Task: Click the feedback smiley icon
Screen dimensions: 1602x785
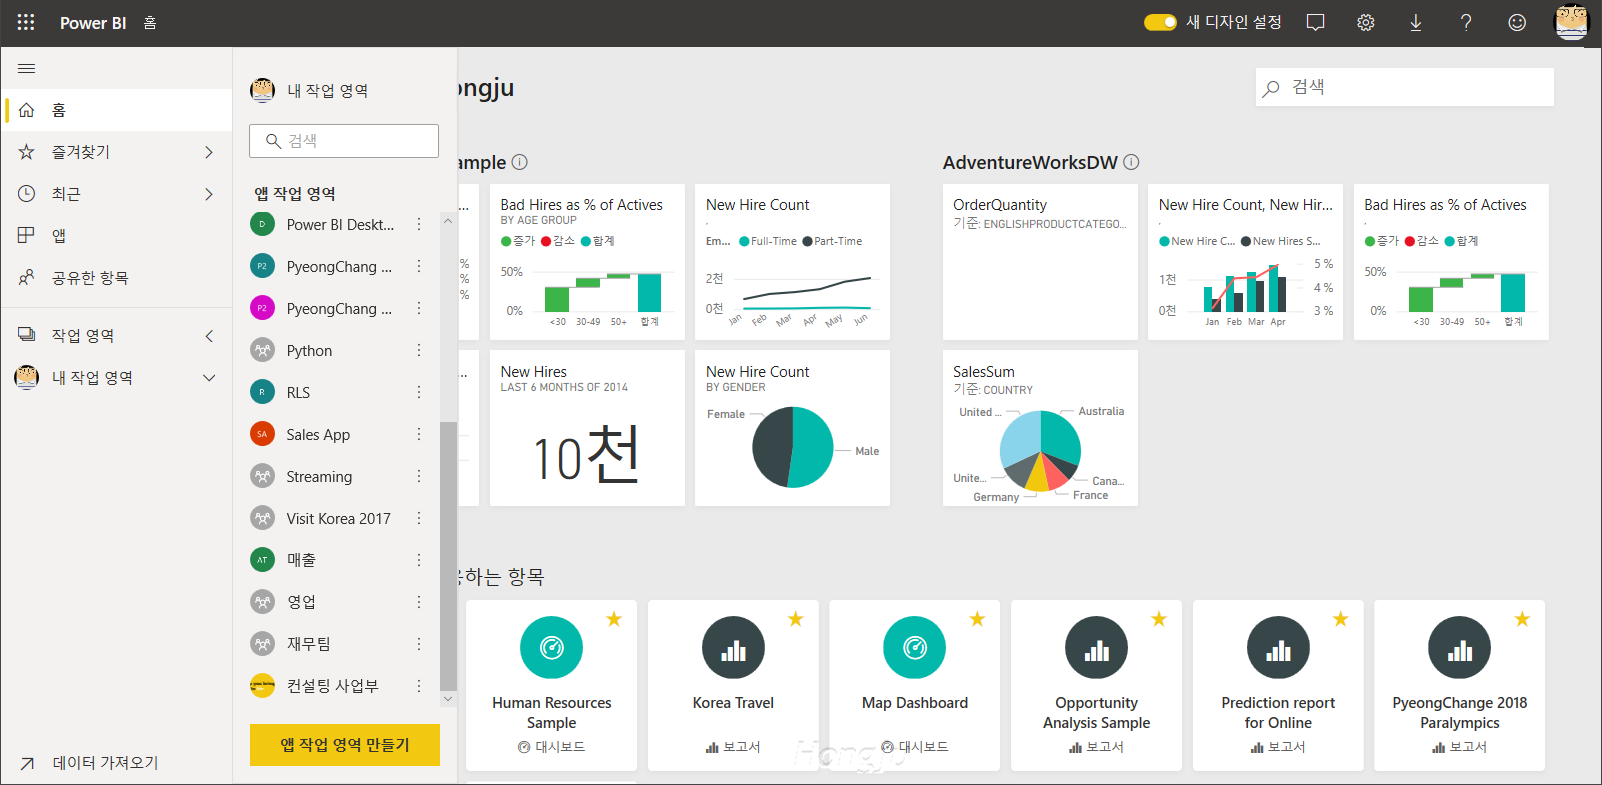Action: coord(1517,22)
